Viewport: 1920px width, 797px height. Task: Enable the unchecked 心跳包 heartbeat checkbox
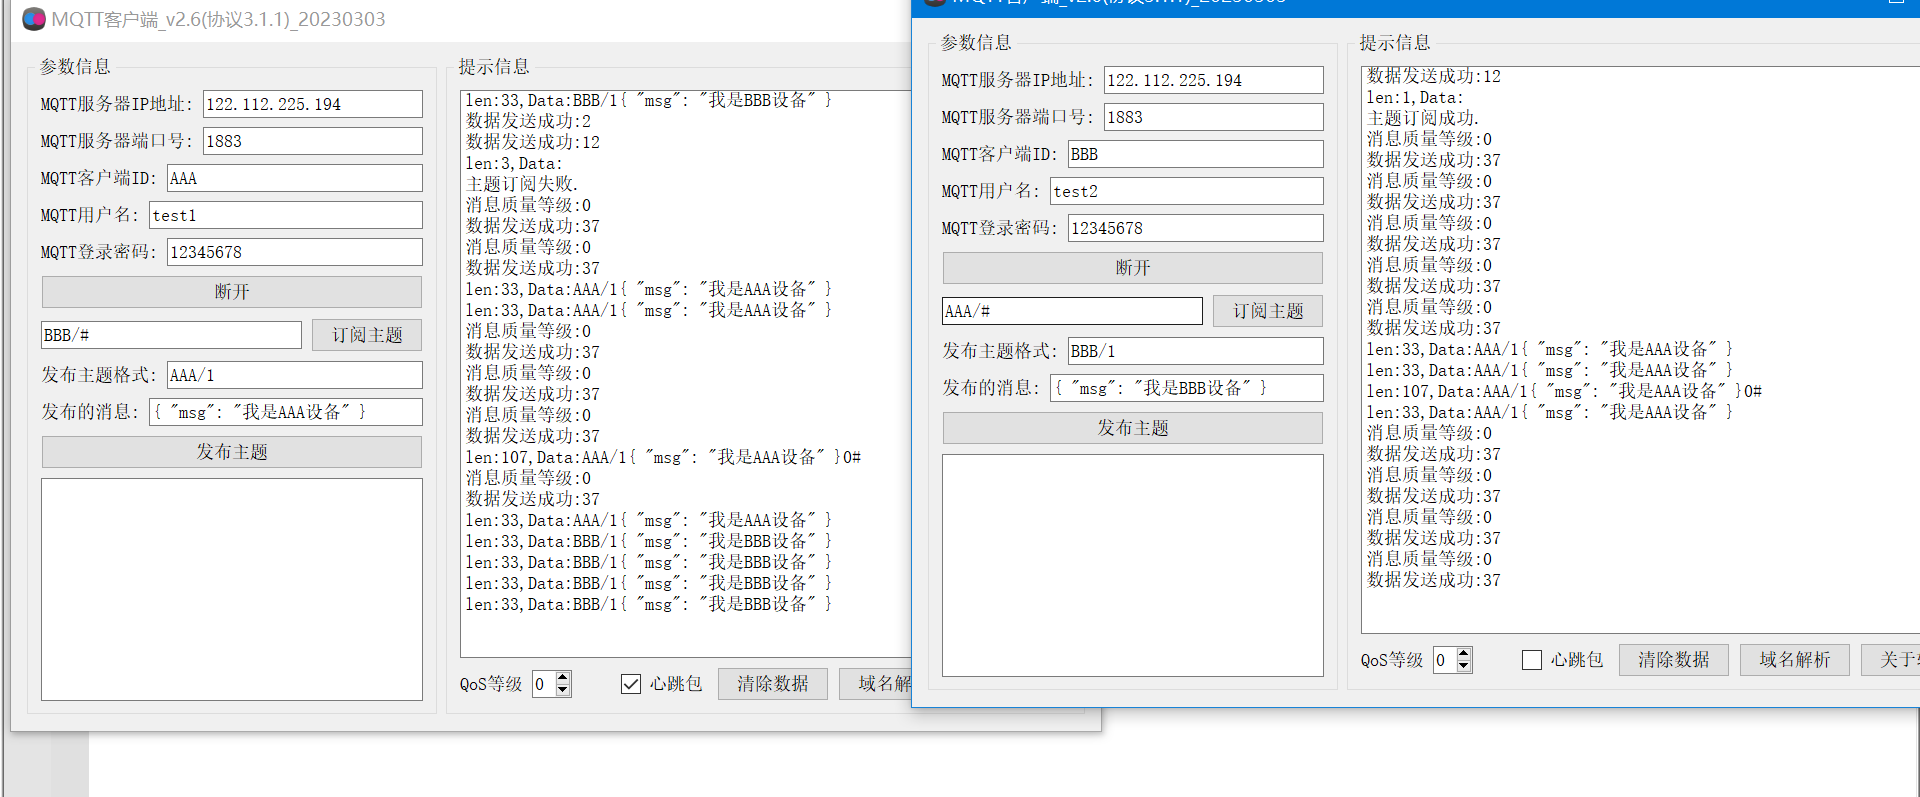(1532, 660)
